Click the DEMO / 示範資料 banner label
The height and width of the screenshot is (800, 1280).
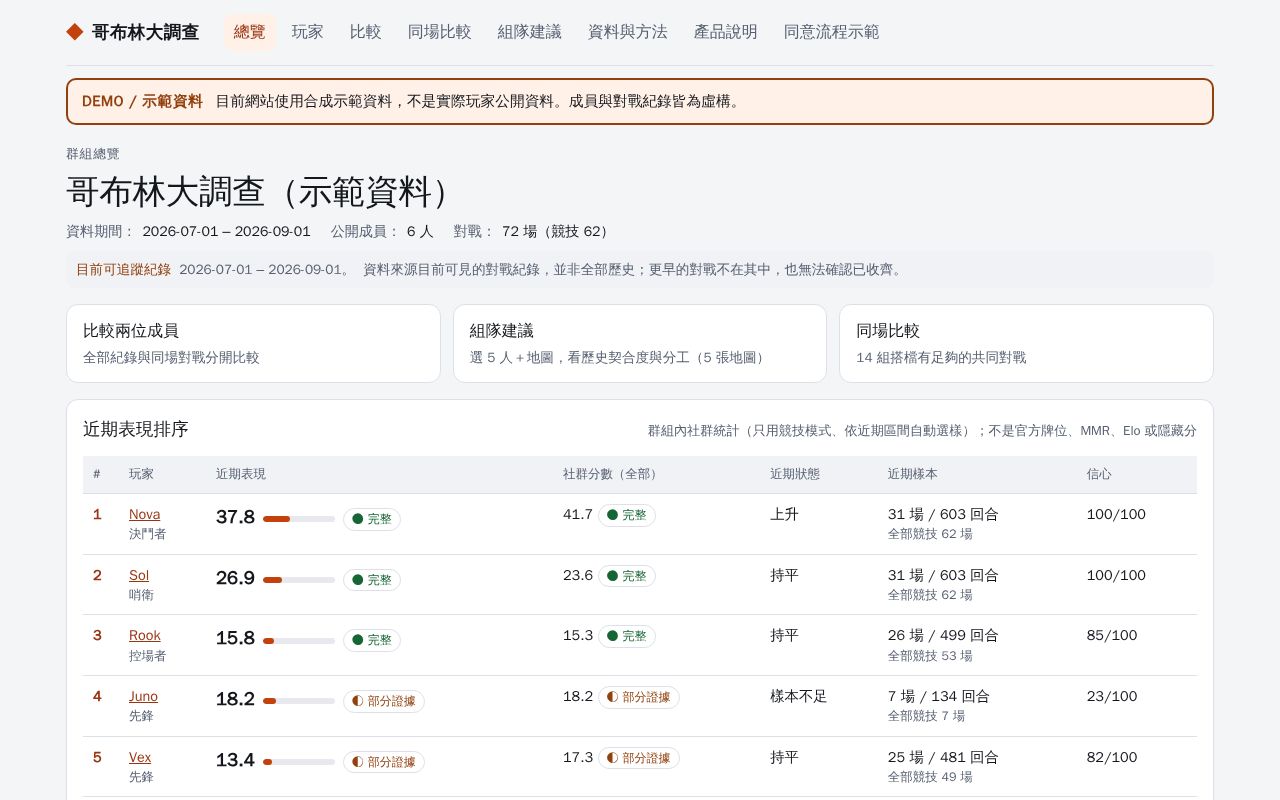point(142,101)
